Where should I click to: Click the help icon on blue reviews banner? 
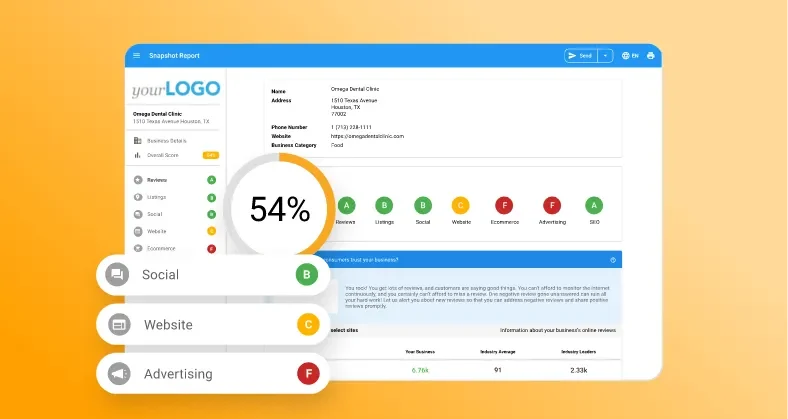pos(612,260)
